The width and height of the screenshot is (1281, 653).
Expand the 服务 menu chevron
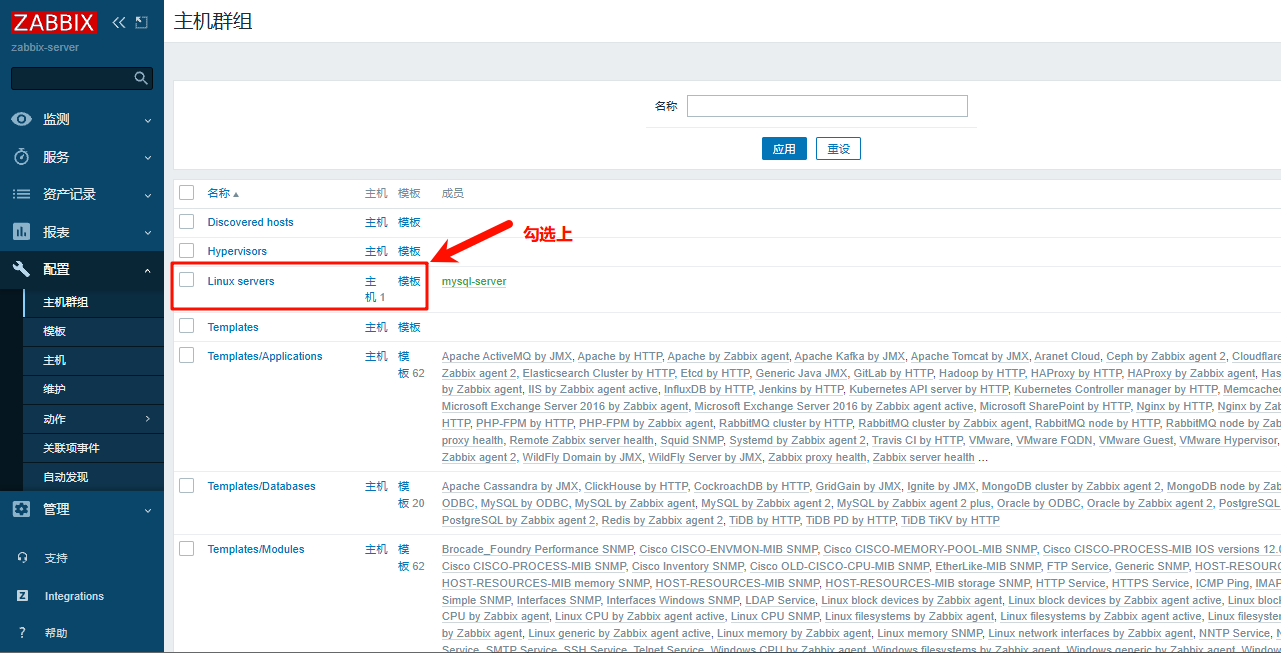click(148, 158)
